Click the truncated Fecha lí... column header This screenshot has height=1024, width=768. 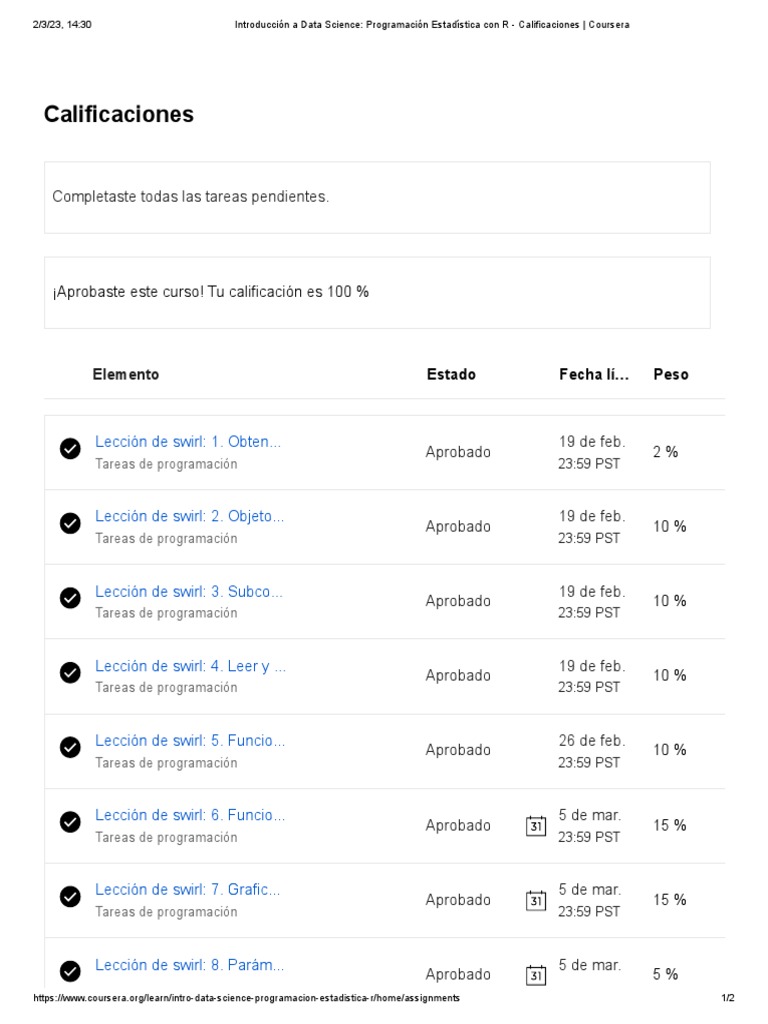(594, 374)
